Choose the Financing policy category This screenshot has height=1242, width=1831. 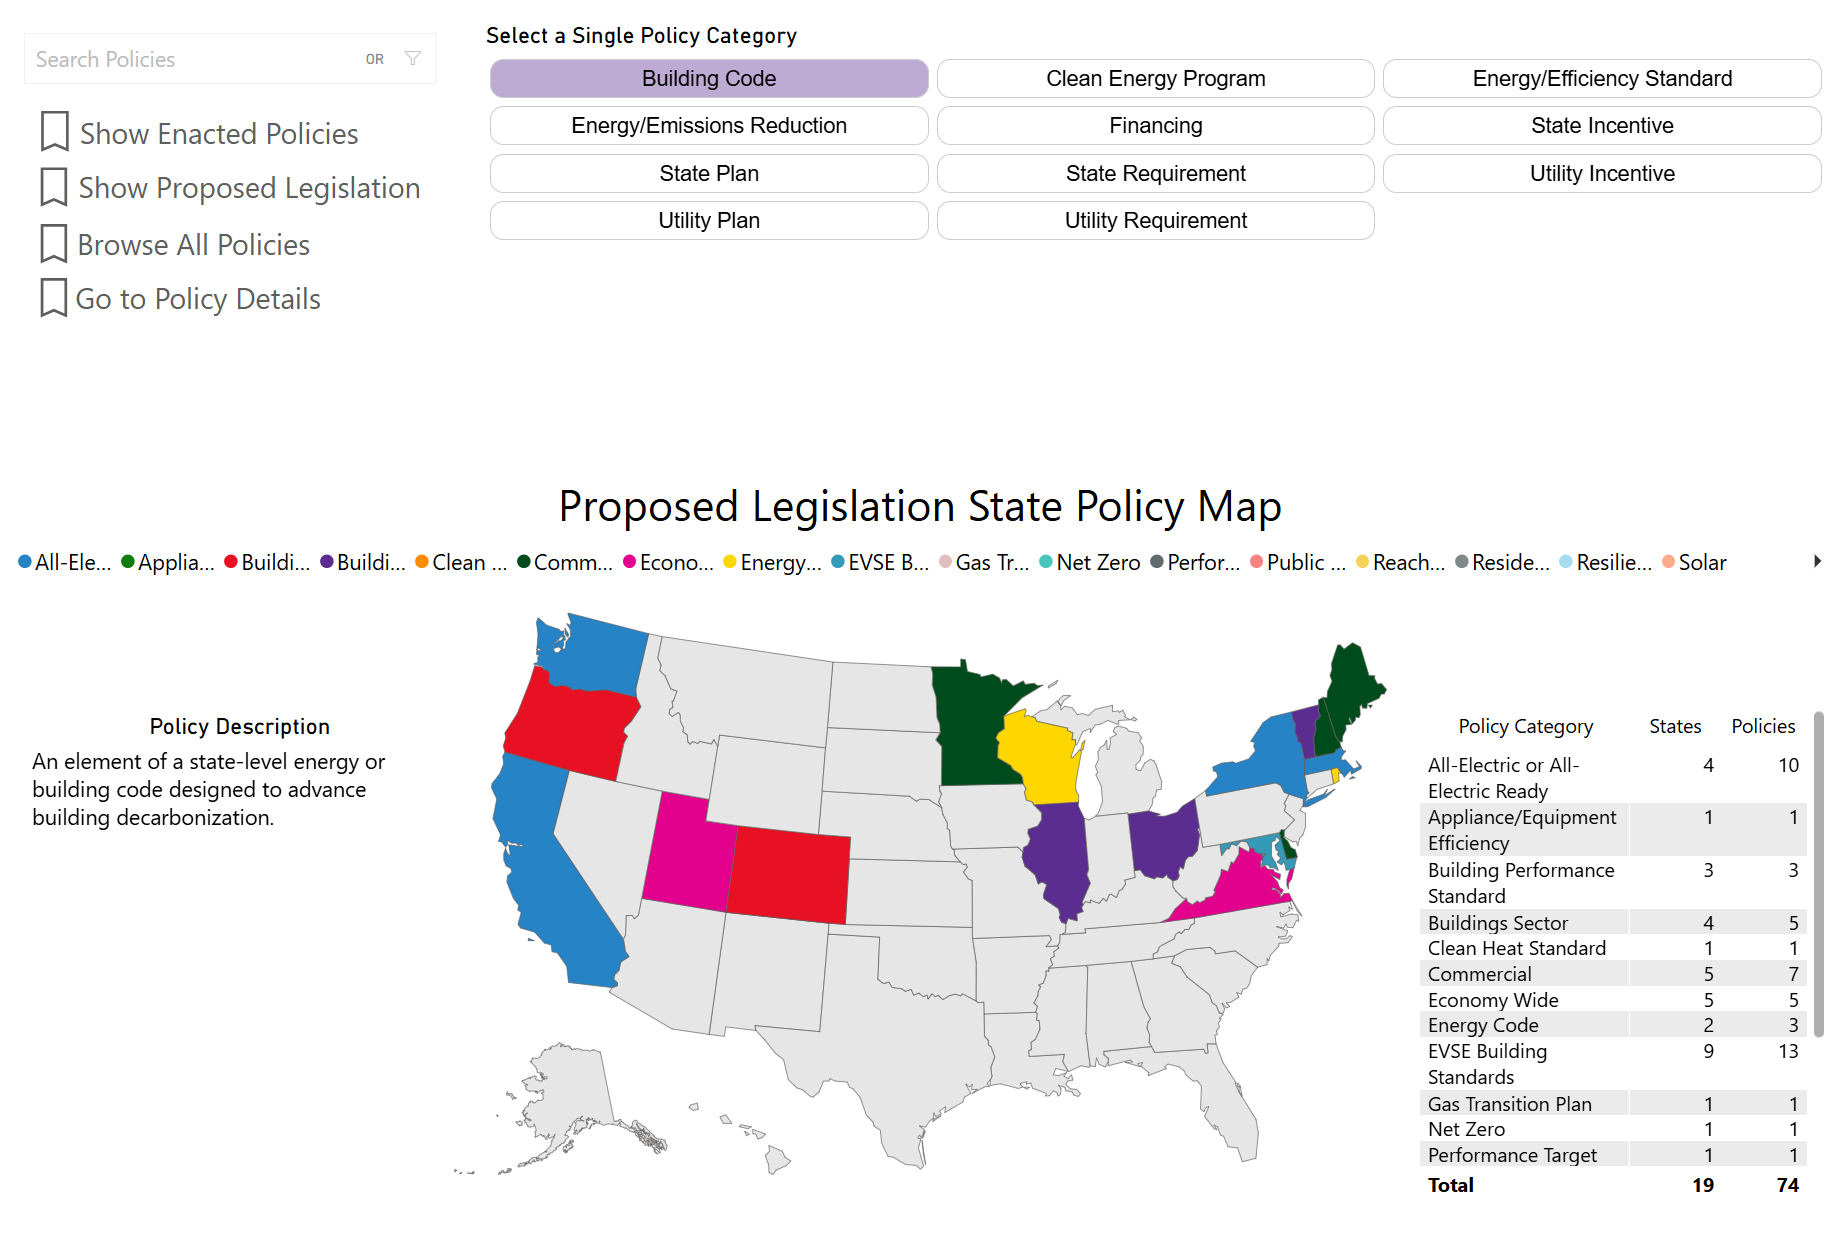click(1155, 126)
